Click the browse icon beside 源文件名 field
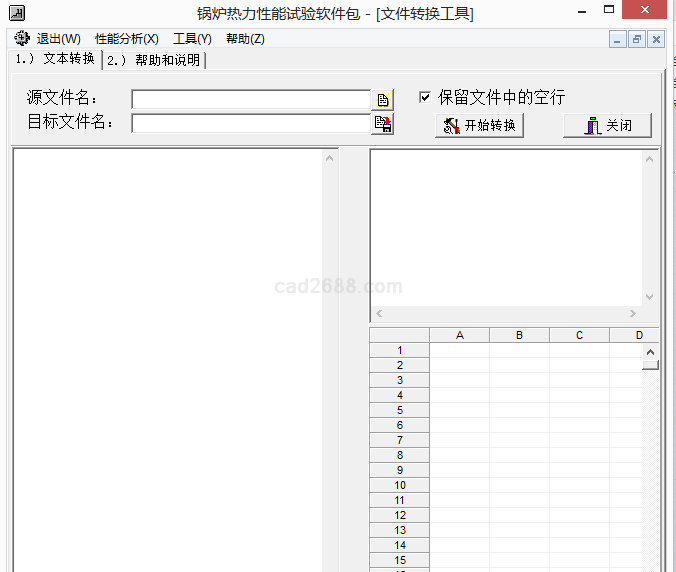Screen dimensions: 676x572 point(383,100)
